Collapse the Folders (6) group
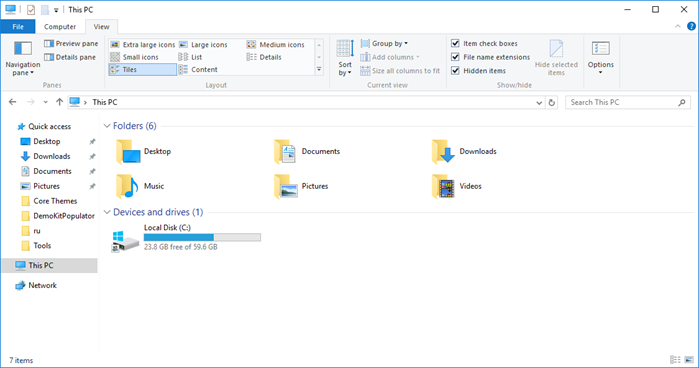 point(107,126)
